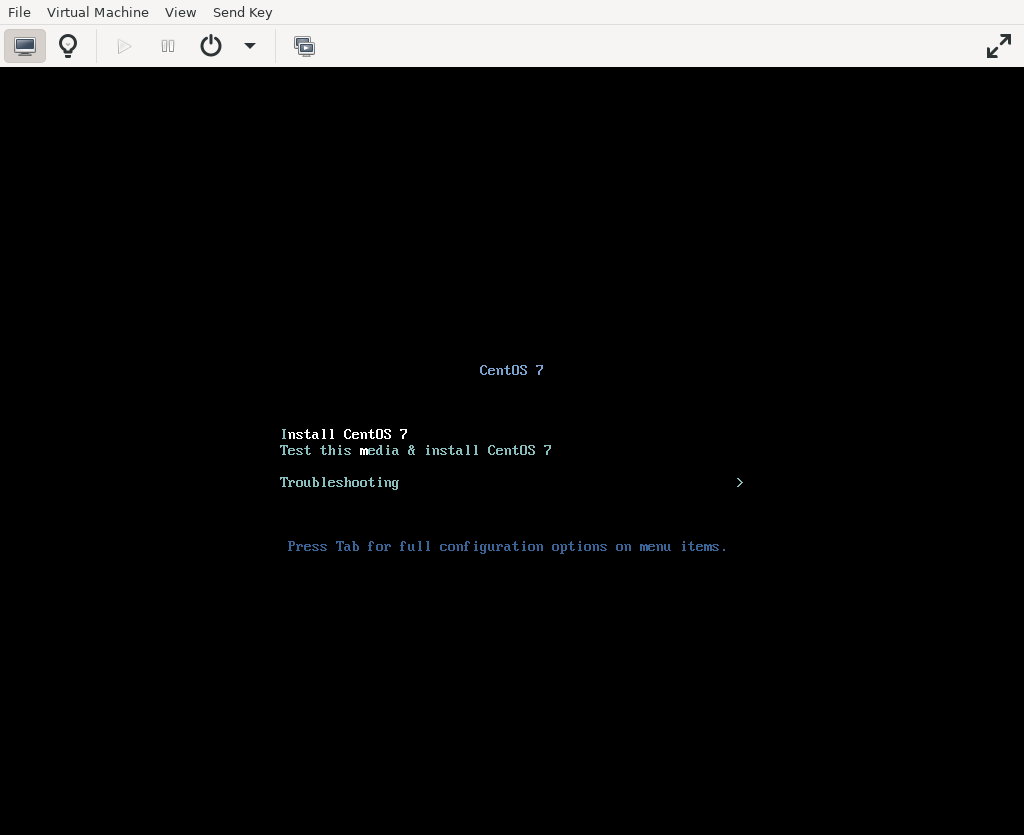Choose Test this media & install CentOS 7
This screenshot has width=1024, height=835.
coord(415,450)
